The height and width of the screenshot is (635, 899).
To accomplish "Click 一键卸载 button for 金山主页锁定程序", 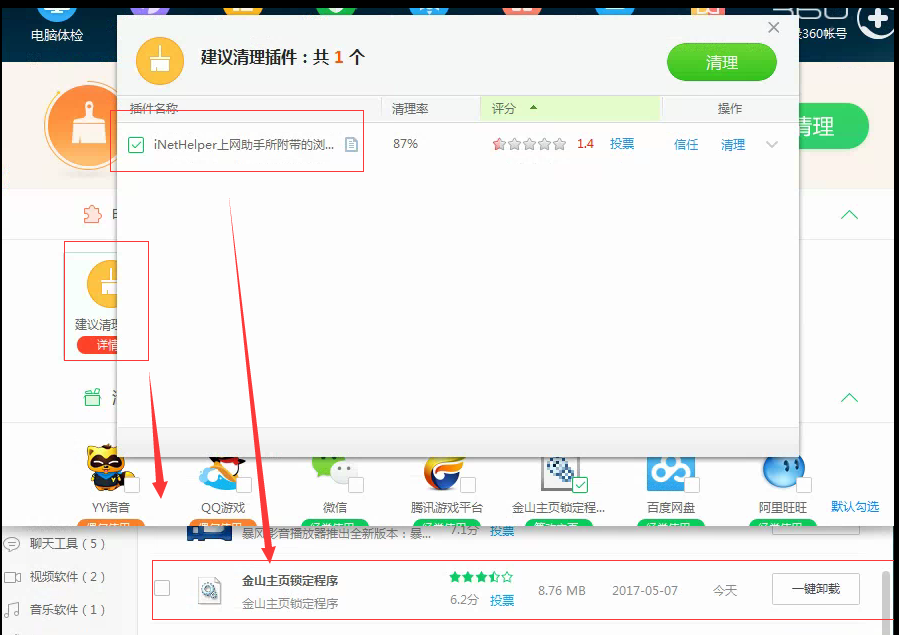I will (x=816, y=589).
